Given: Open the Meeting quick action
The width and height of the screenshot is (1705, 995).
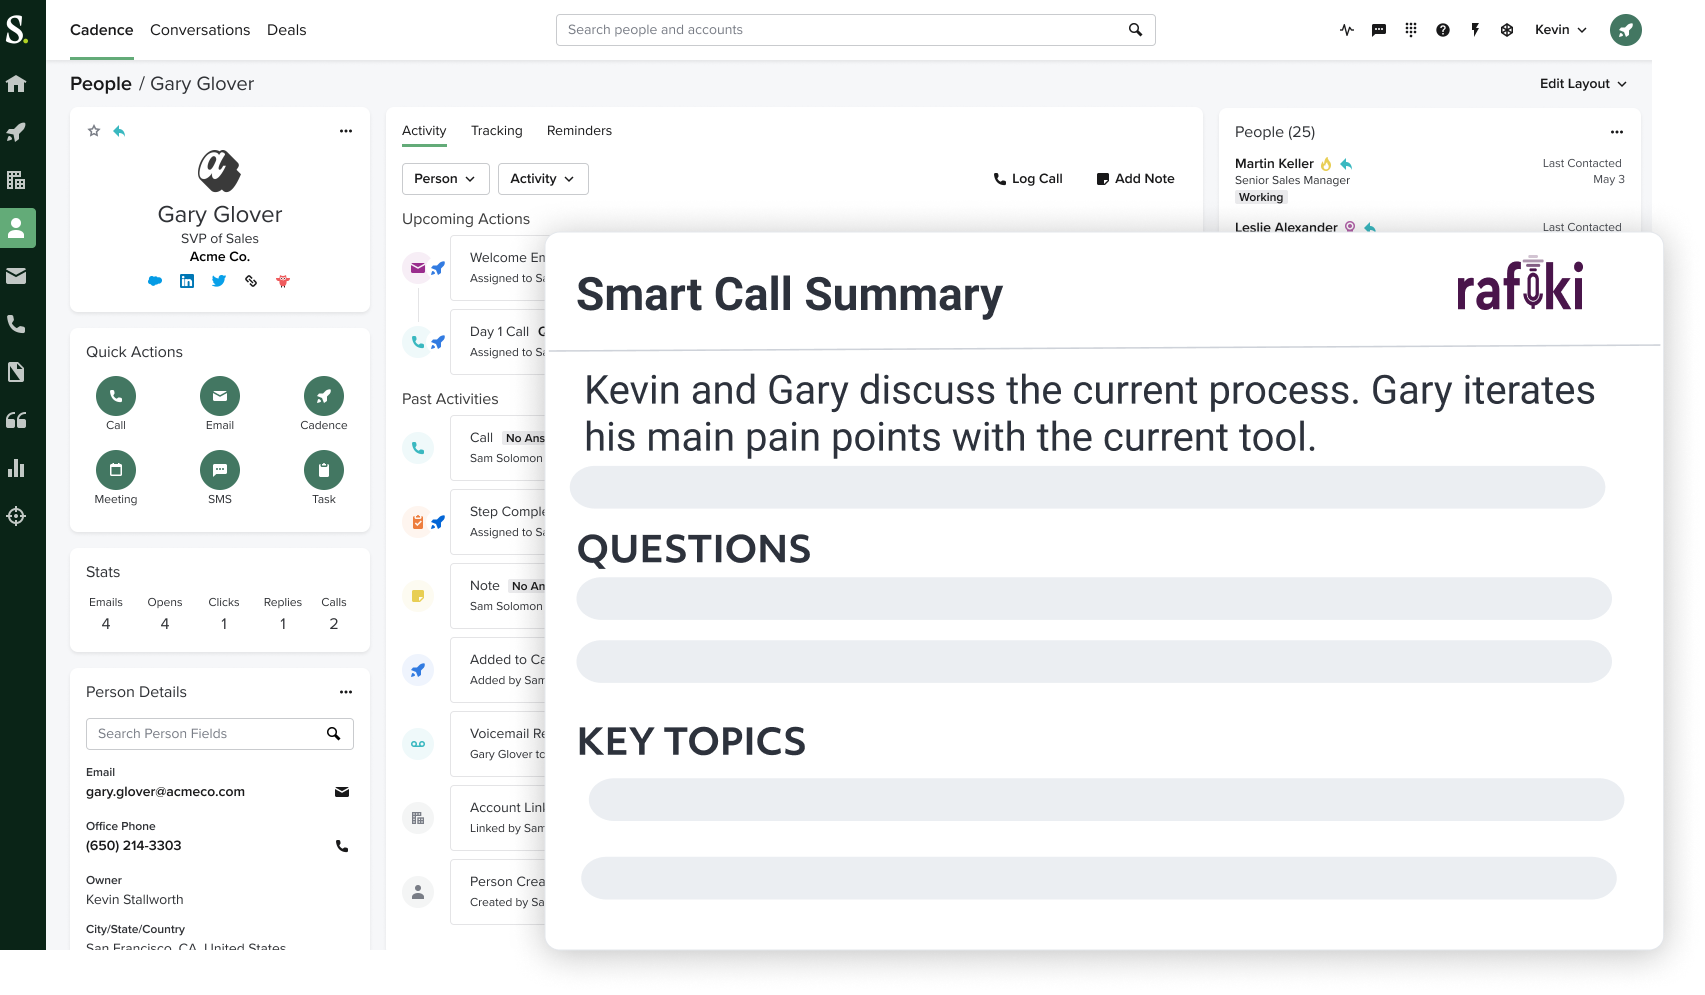Looking at the screenshot, I should tap(116, 471).
